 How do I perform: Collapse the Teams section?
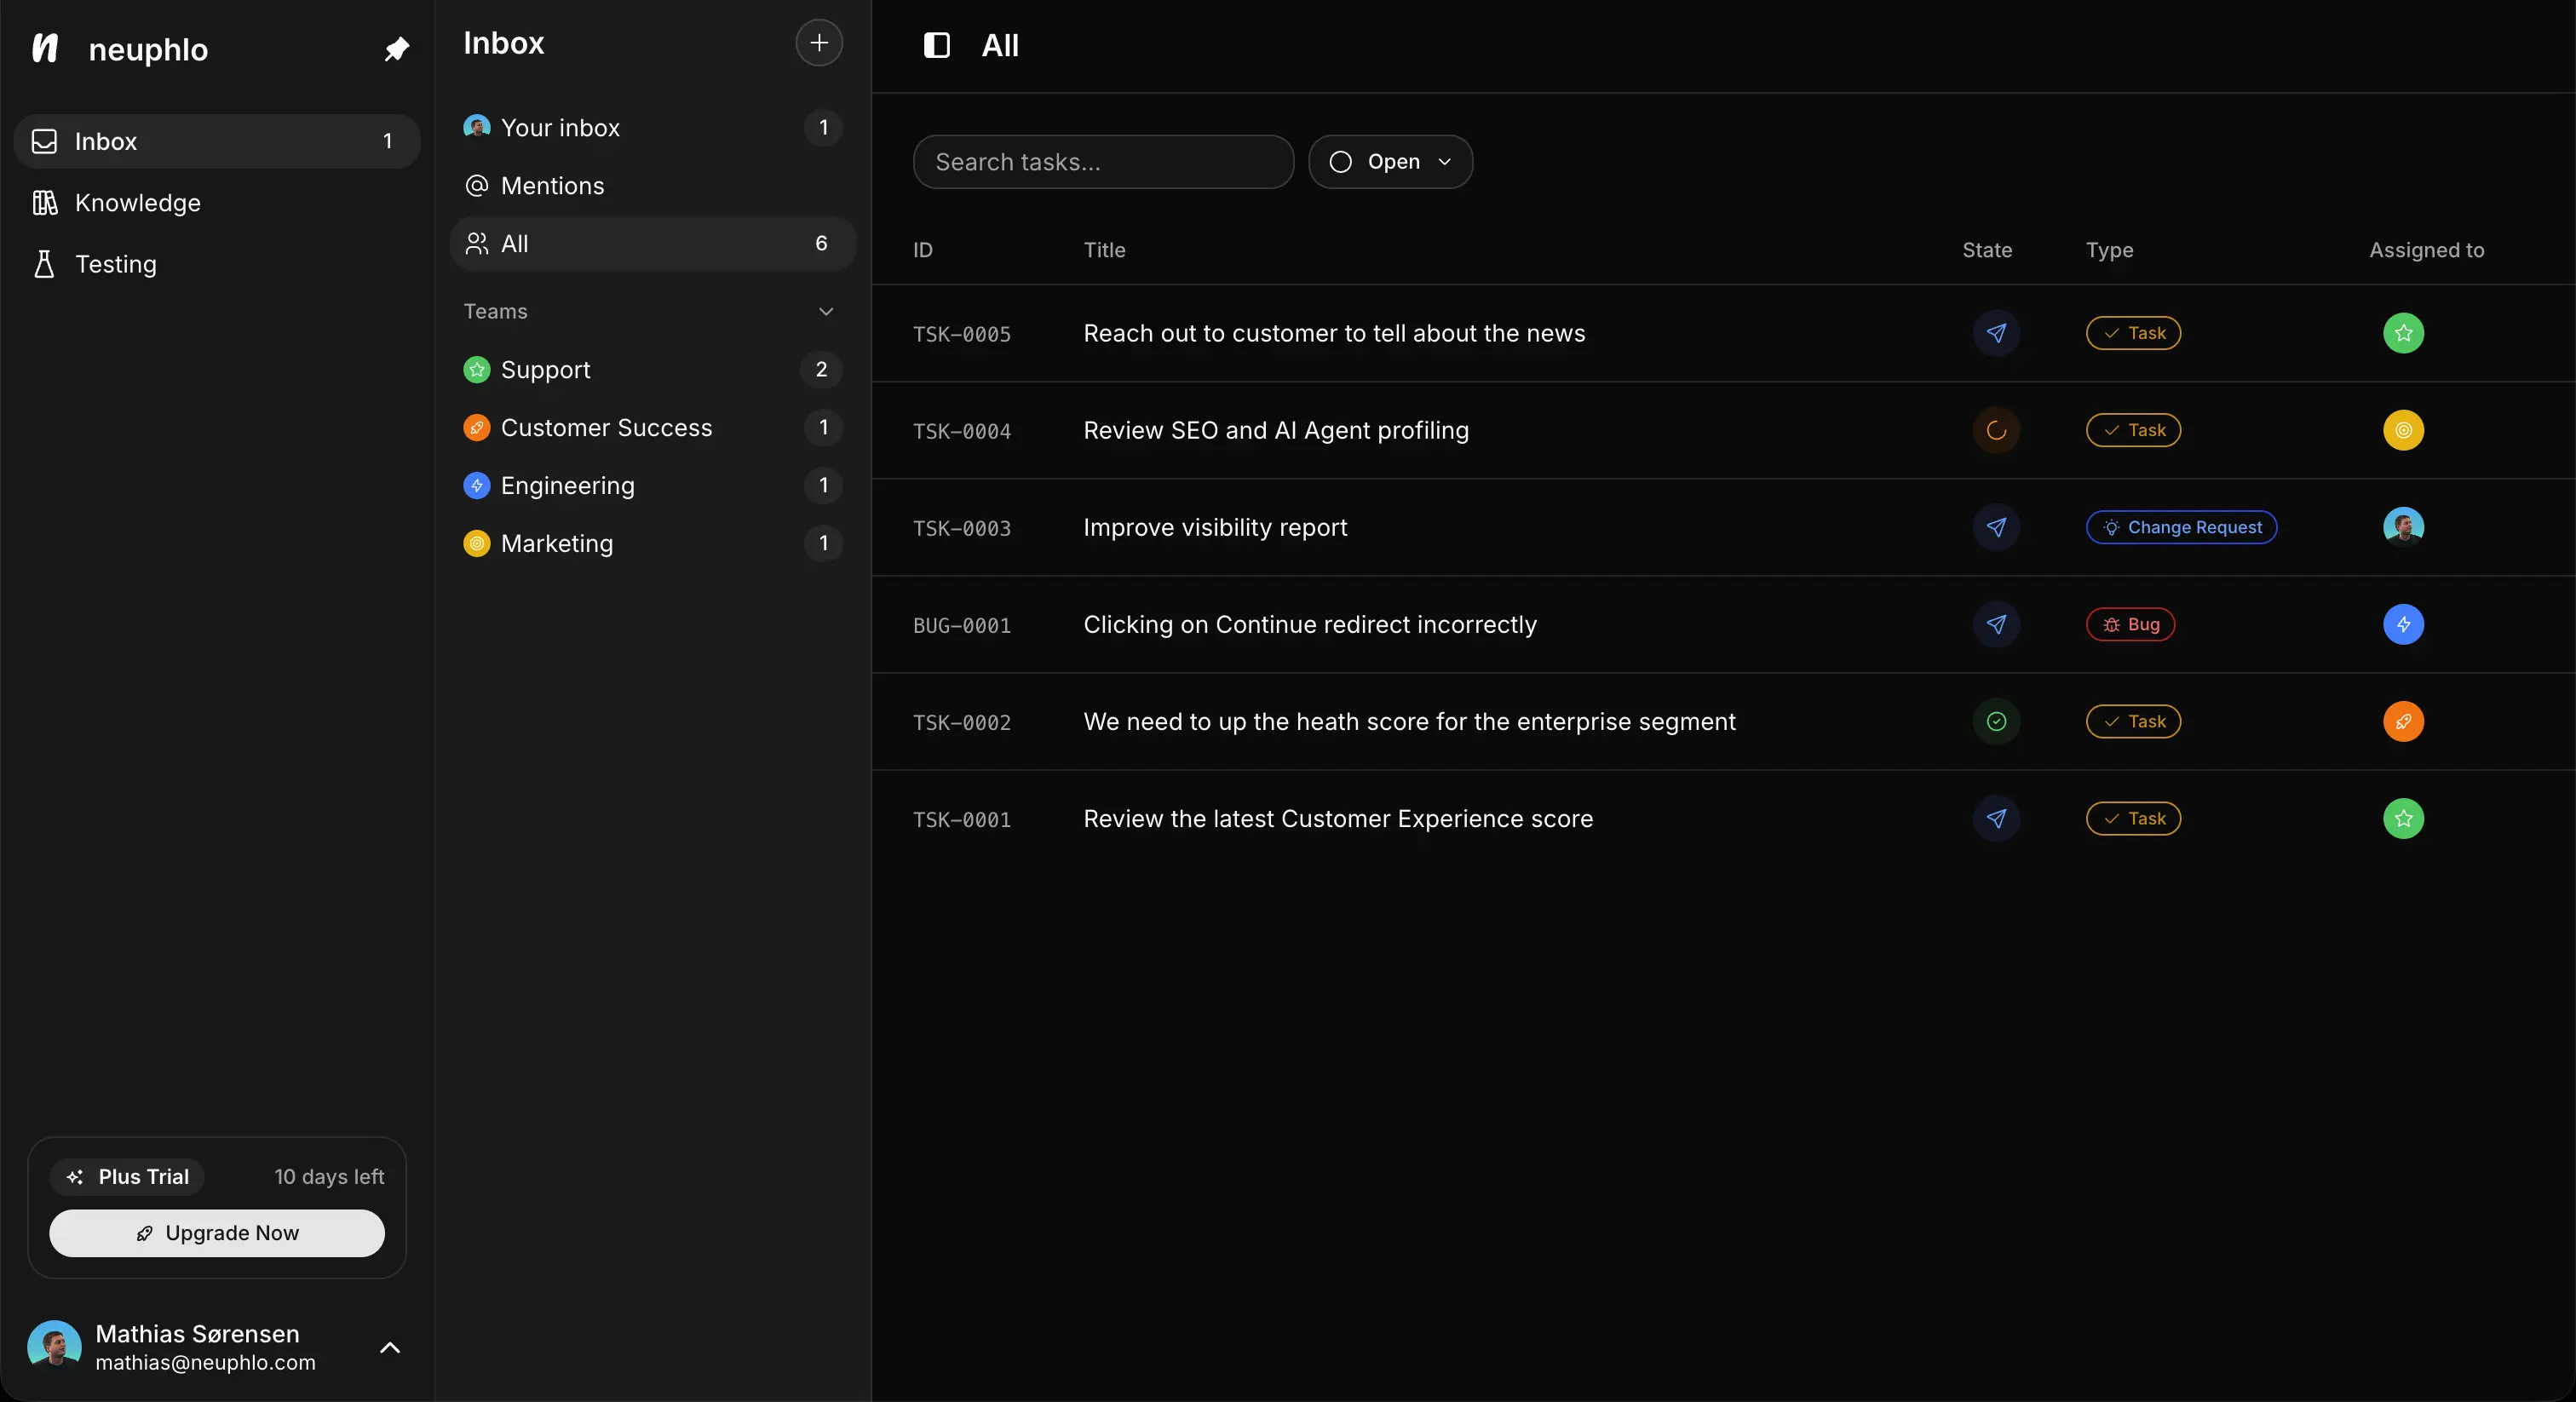827,311
